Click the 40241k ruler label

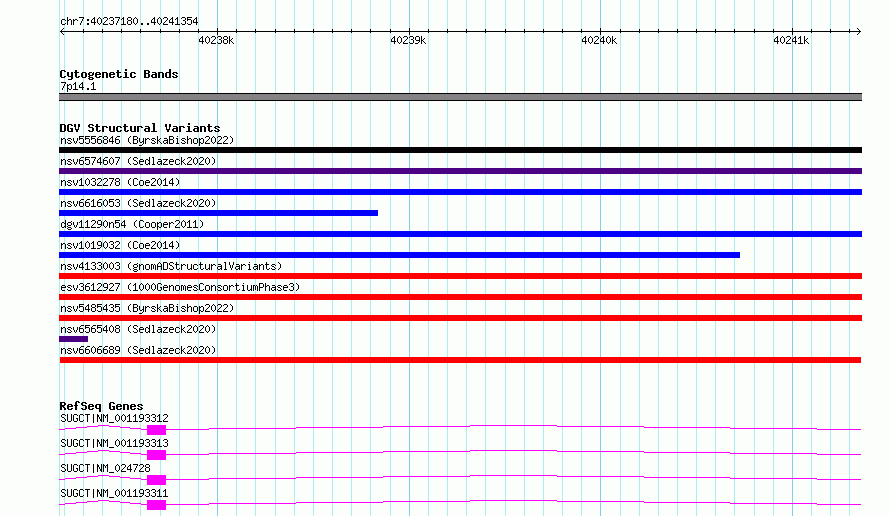(791, 40)
